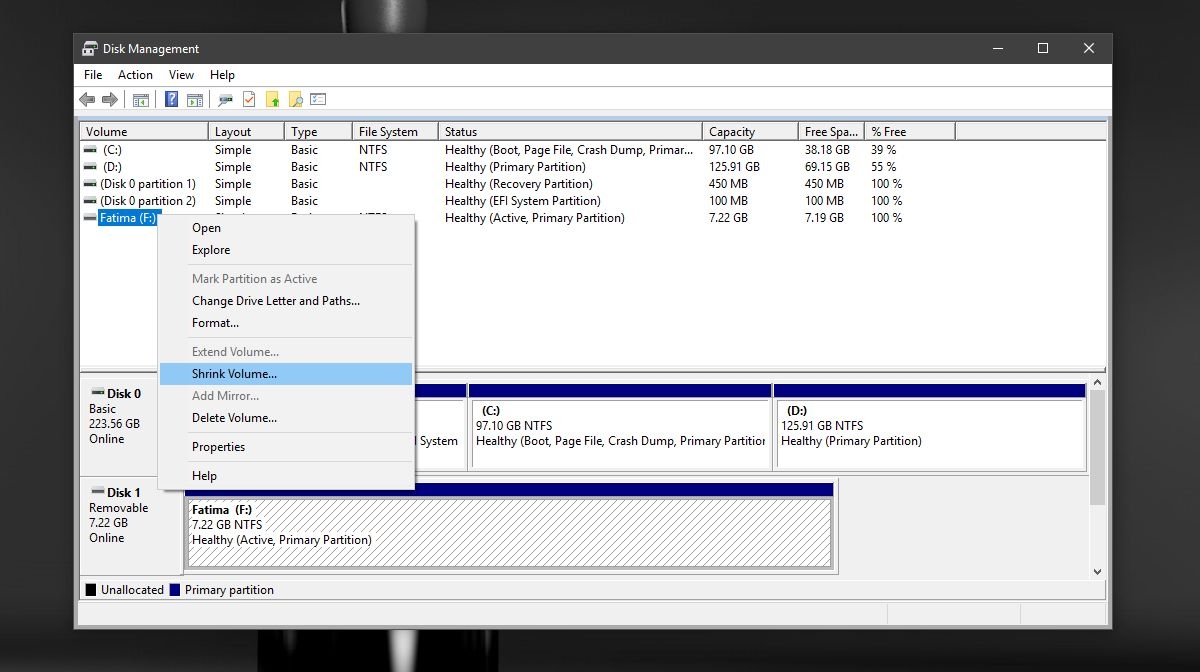
Task: Sort by the Capacity column header
Action: pos(732,132)
